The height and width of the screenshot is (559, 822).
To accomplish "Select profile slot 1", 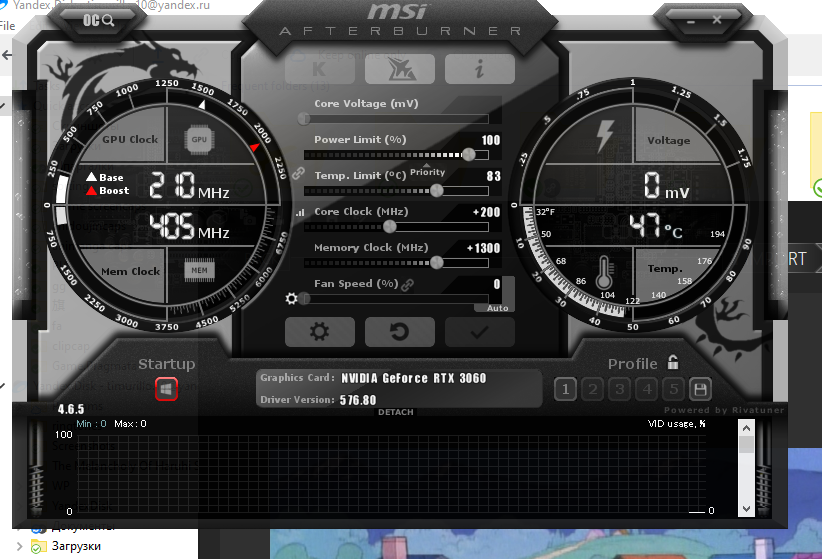I will pyautogui.click(x=565, y=390).
